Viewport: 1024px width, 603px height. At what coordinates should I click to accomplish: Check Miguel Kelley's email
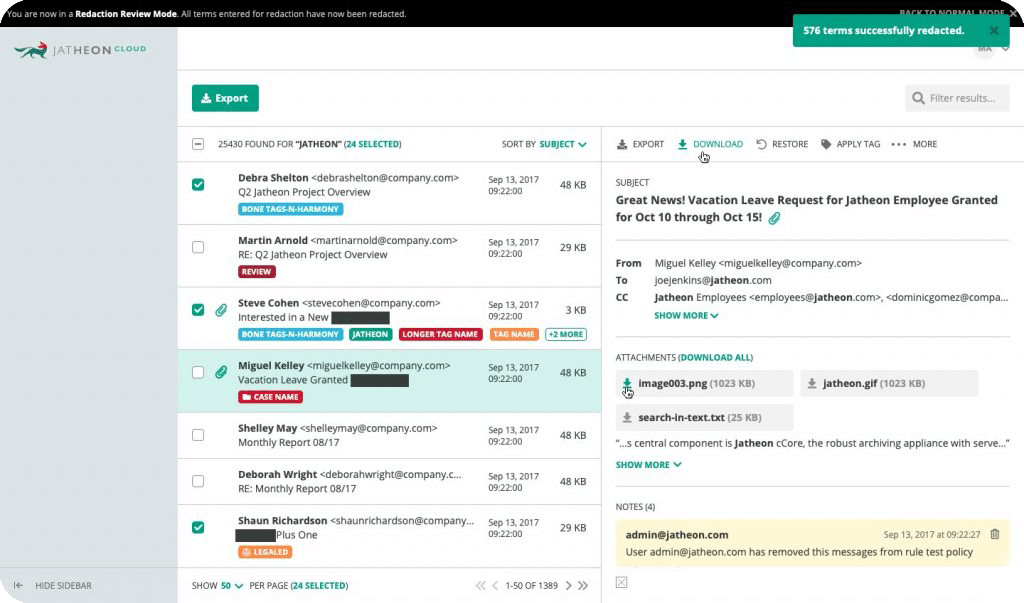198,372
